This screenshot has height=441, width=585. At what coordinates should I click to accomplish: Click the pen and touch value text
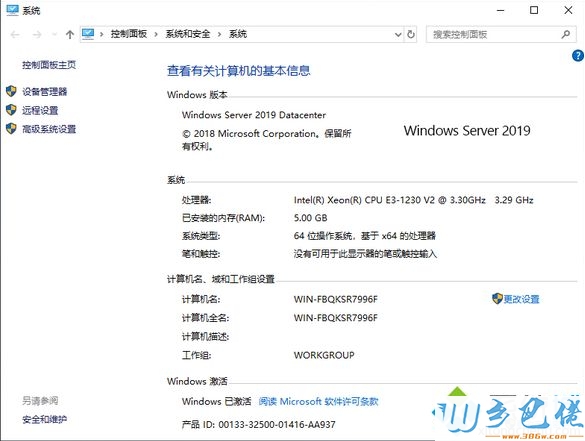[x=365, y=254]
